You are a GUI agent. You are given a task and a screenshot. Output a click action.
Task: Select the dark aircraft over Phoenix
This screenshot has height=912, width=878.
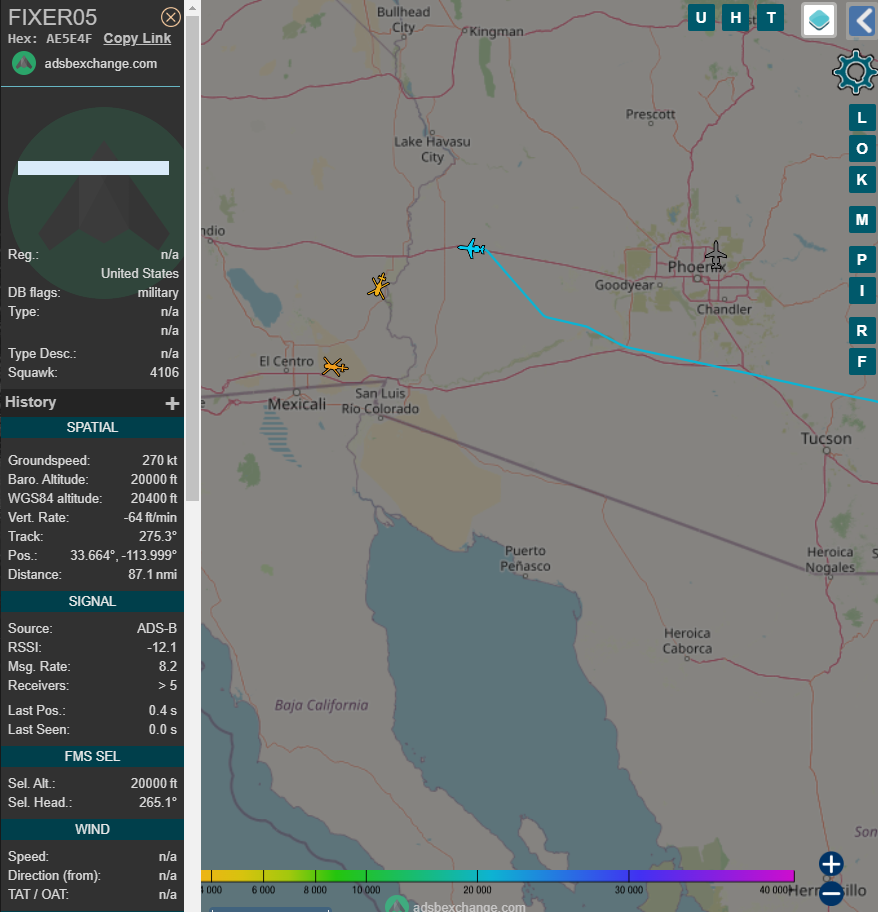click(x=716, y=255)
